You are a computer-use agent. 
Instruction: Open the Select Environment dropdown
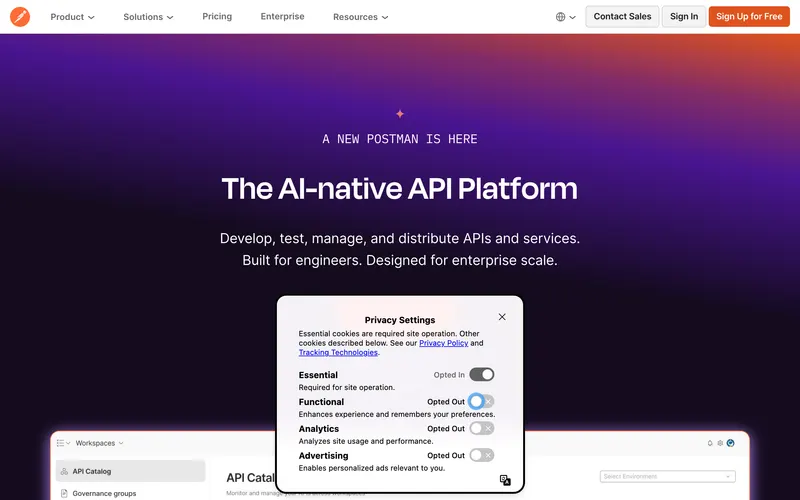pyautogui.click(x=667, y=477)
